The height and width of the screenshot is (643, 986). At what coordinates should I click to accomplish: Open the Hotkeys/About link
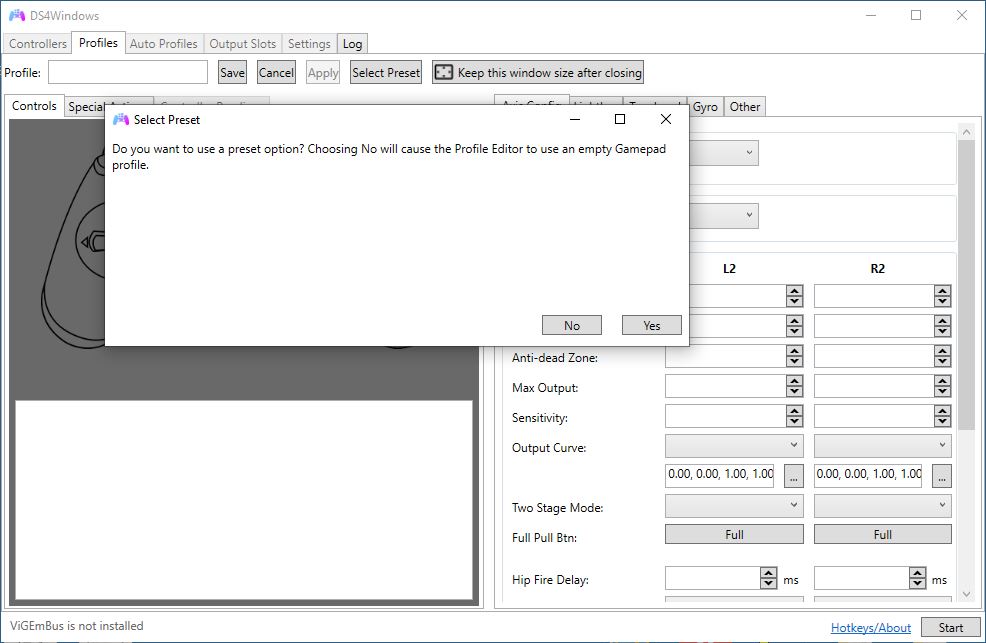pos(870,627)
